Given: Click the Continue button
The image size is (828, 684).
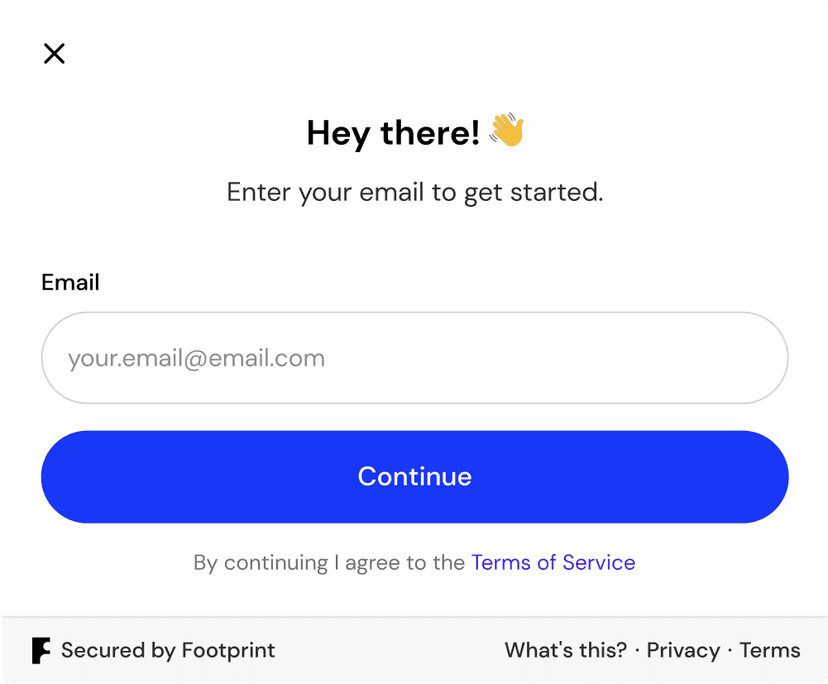Looking at the screenshot, I should coord(415,477).
